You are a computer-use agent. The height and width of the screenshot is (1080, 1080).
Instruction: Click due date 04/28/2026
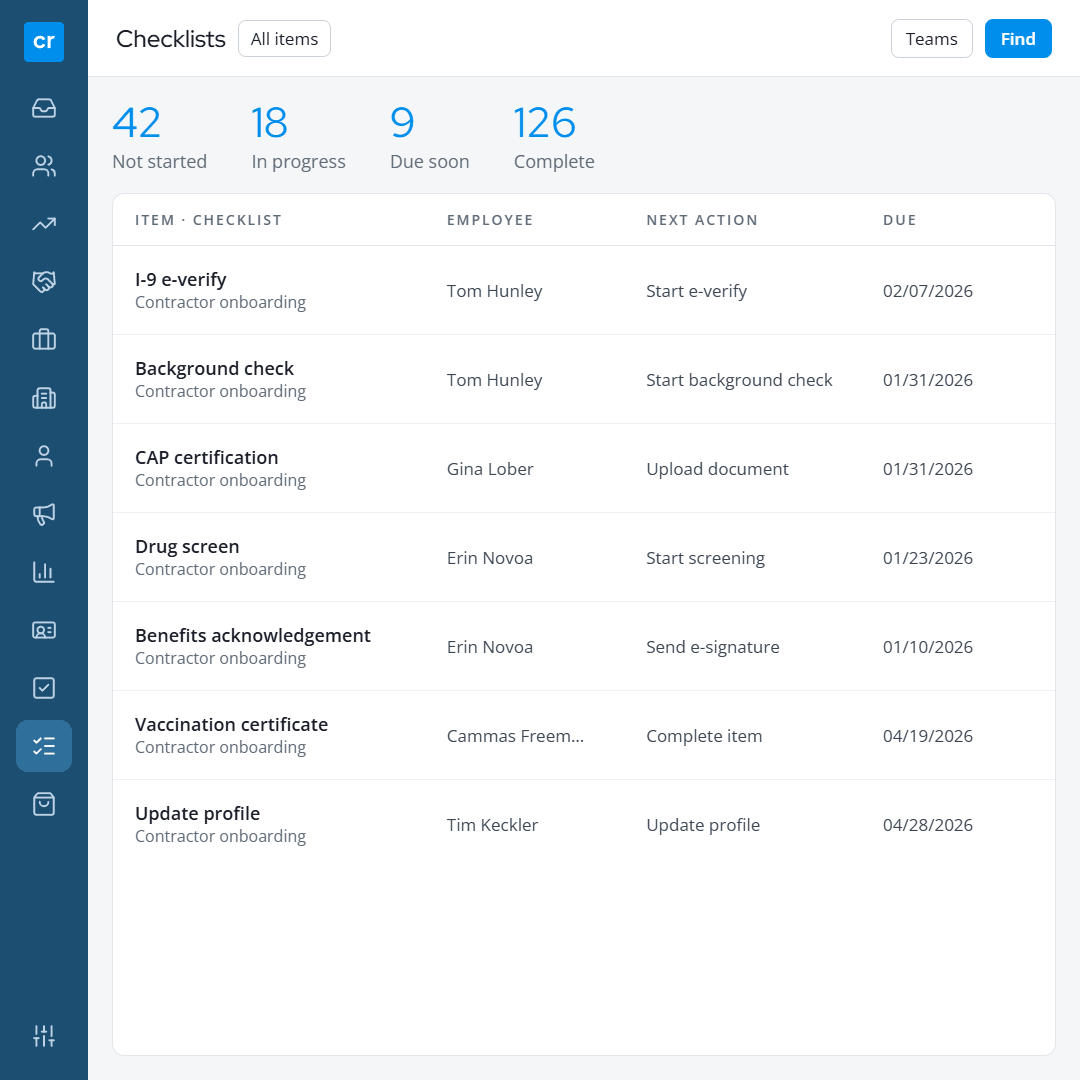(928, 824)
